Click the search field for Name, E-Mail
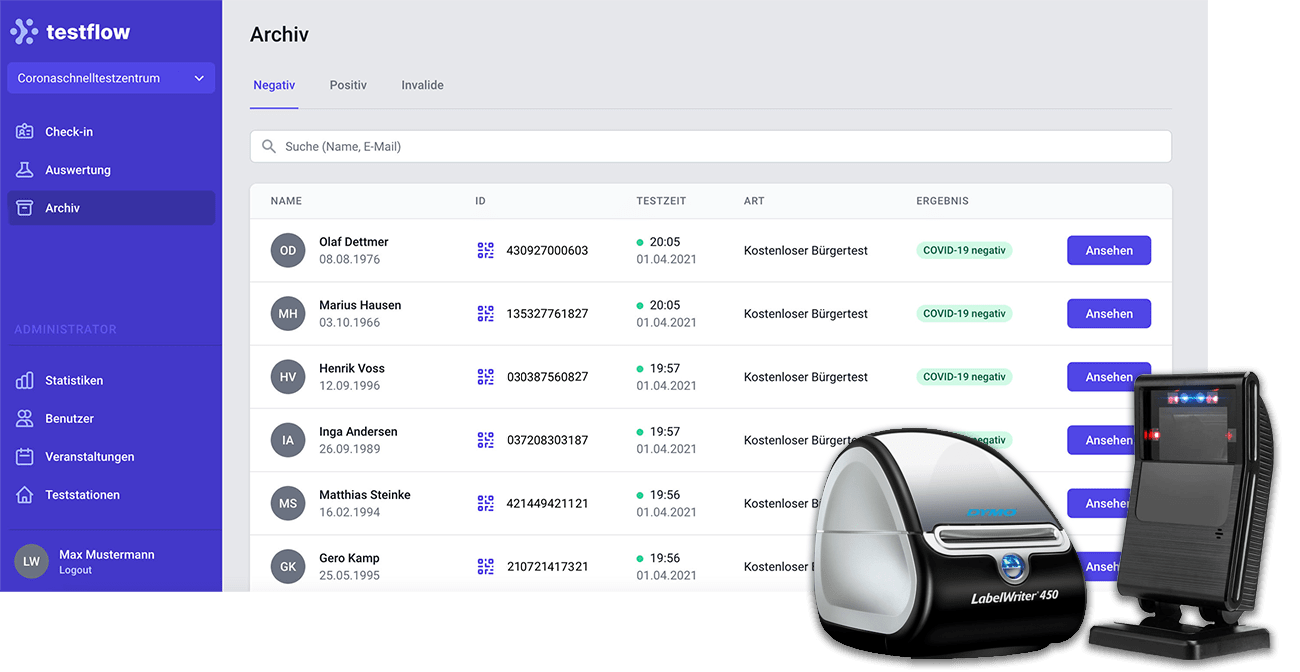The width and height of the screenshot is (1300, 672). [x=710, y=147]
